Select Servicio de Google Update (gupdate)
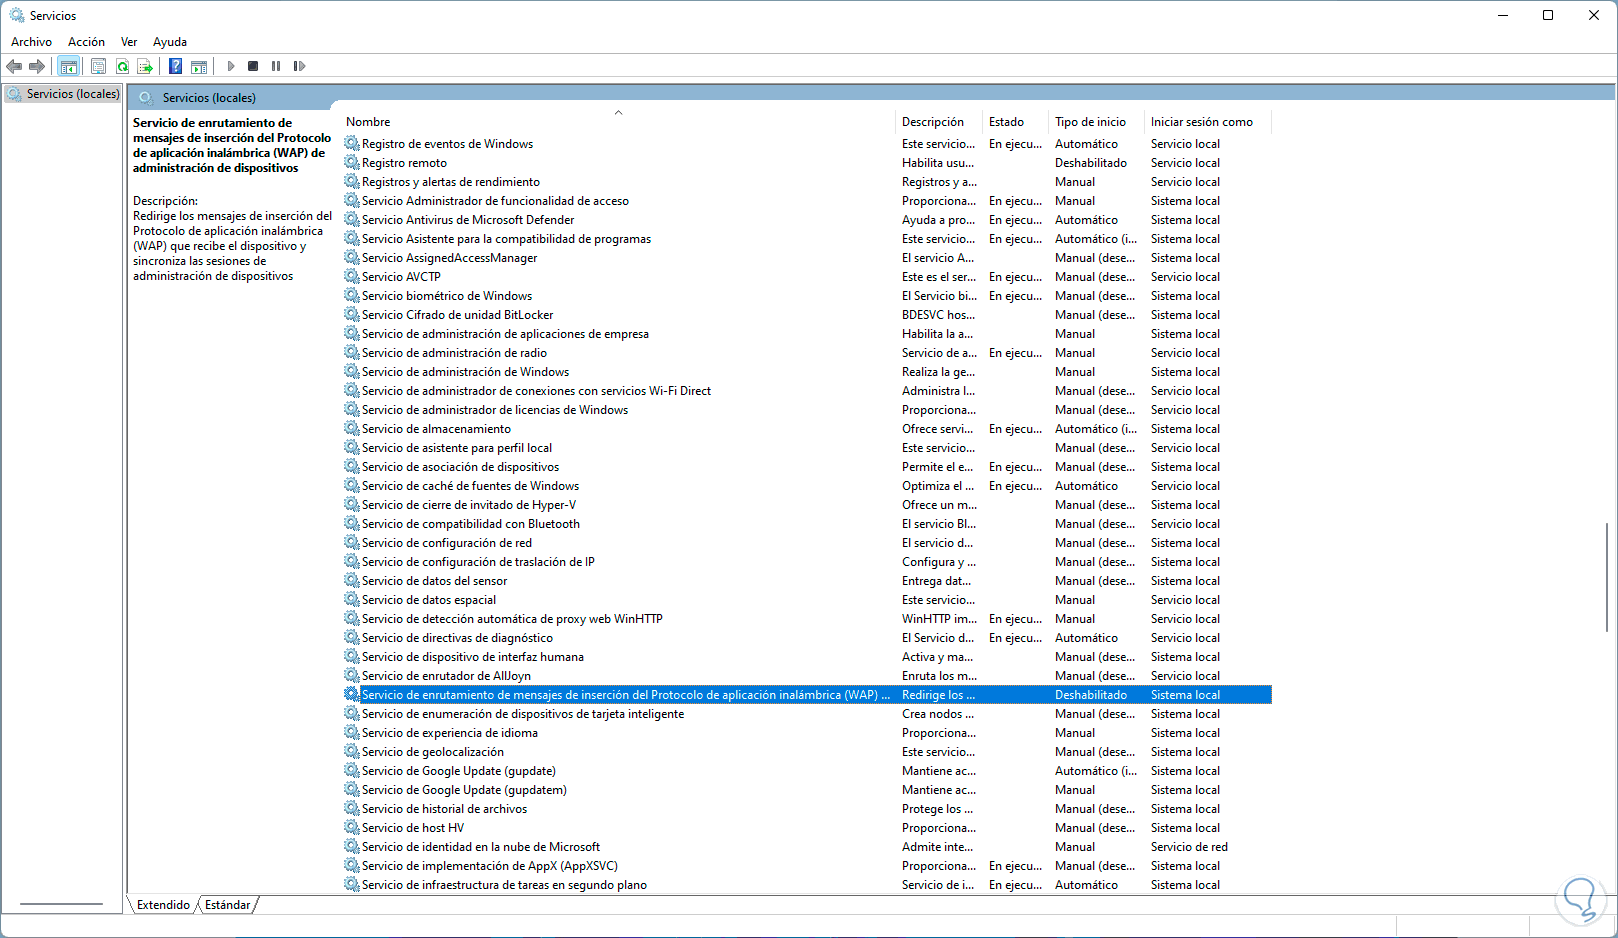Image resolution: width=1618 pixels, height=938 pixels. tap(459, 771)
